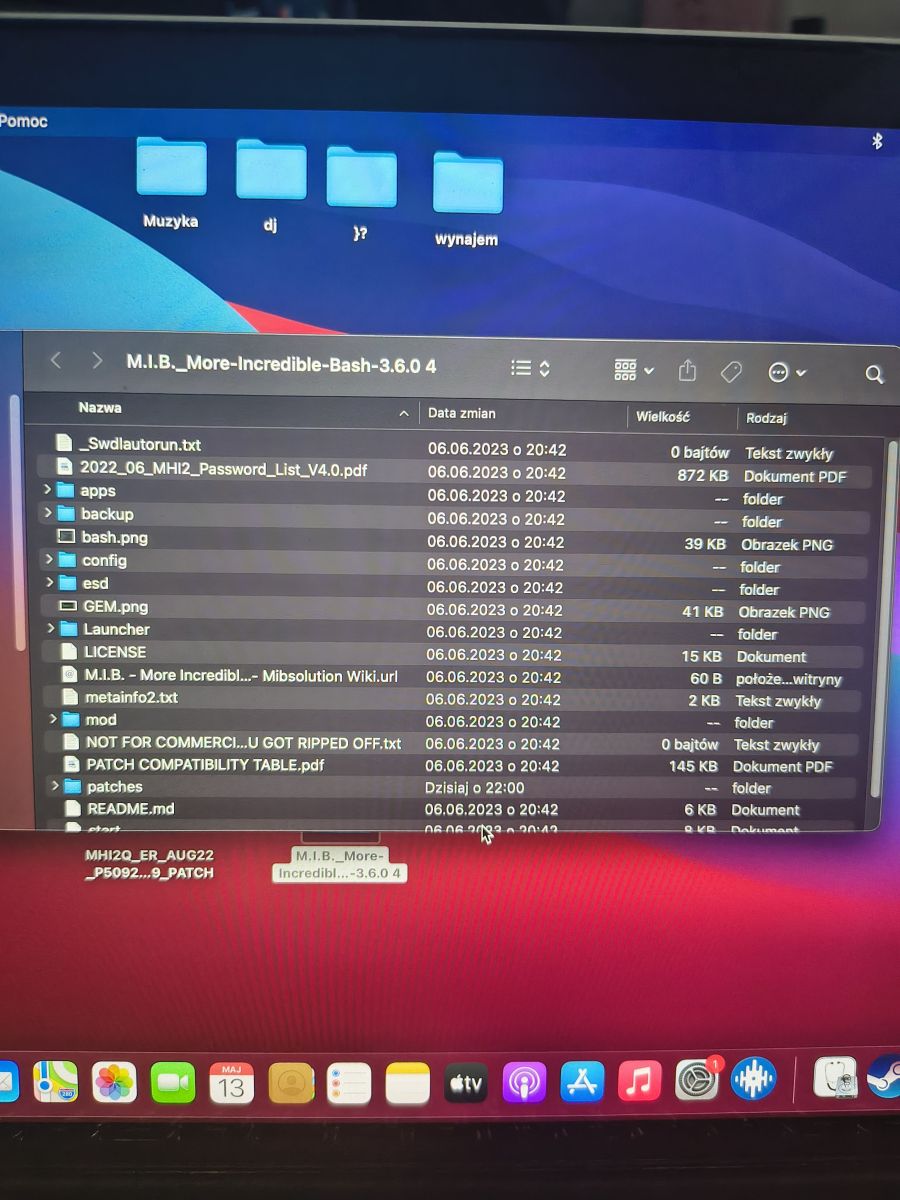The width and height of the screenshot is (900, 1200).
Task: Go forward in Finder window history
Action: (97, 361)
